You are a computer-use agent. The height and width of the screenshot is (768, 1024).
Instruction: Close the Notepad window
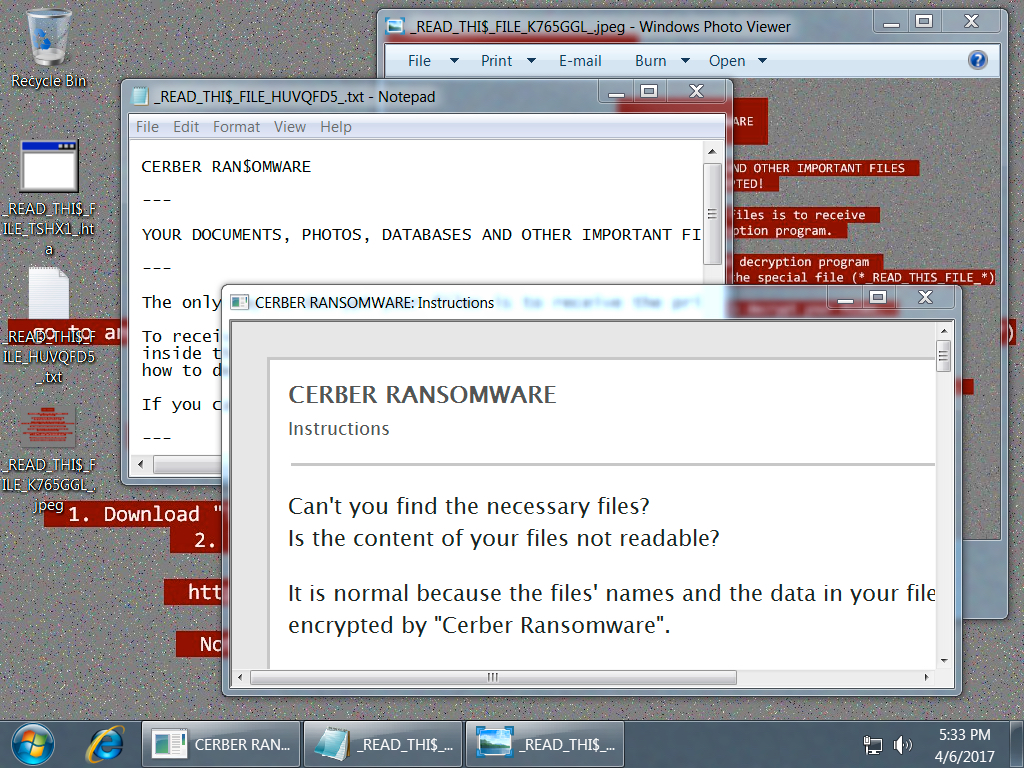[696, 91]
